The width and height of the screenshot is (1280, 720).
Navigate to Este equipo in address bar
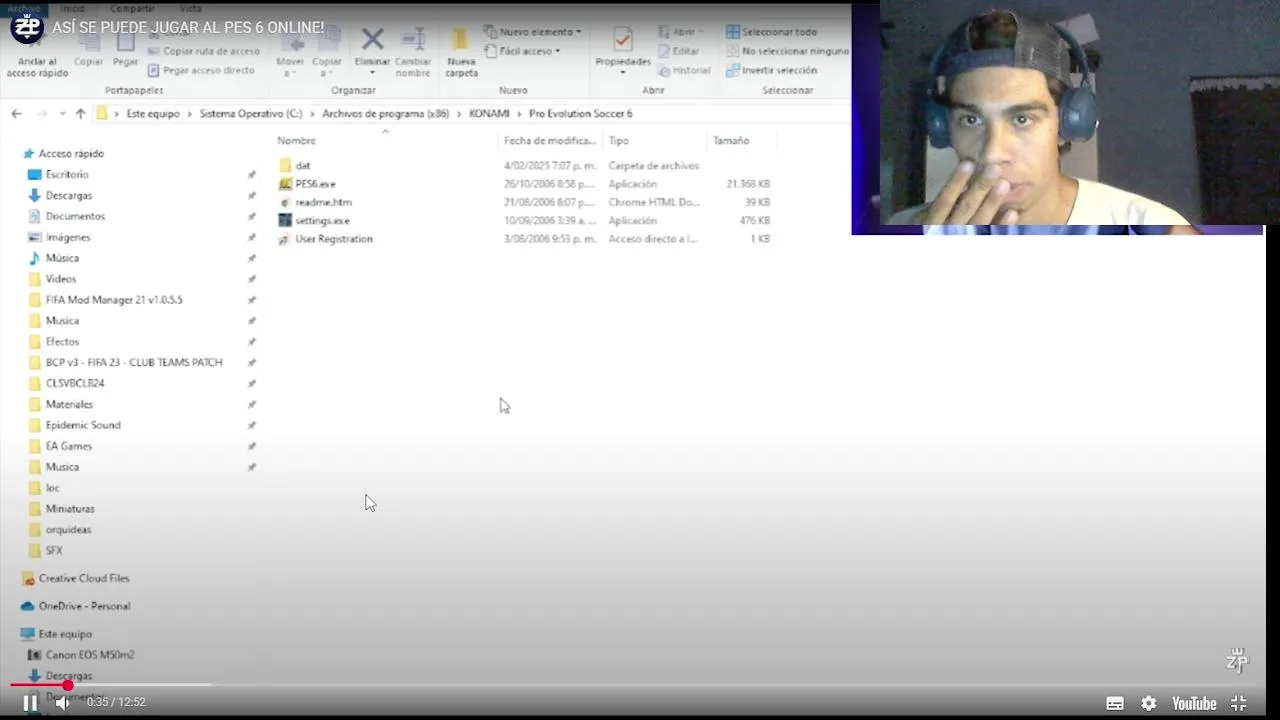click(153, 114)
